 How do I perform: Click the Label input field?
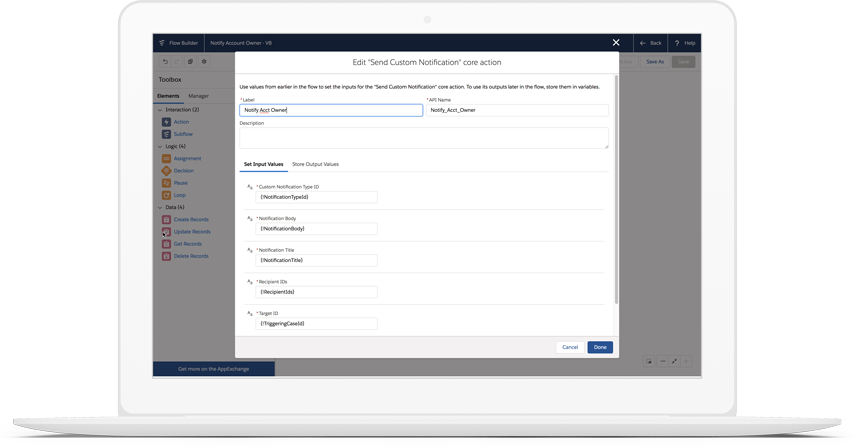[331, 110]
